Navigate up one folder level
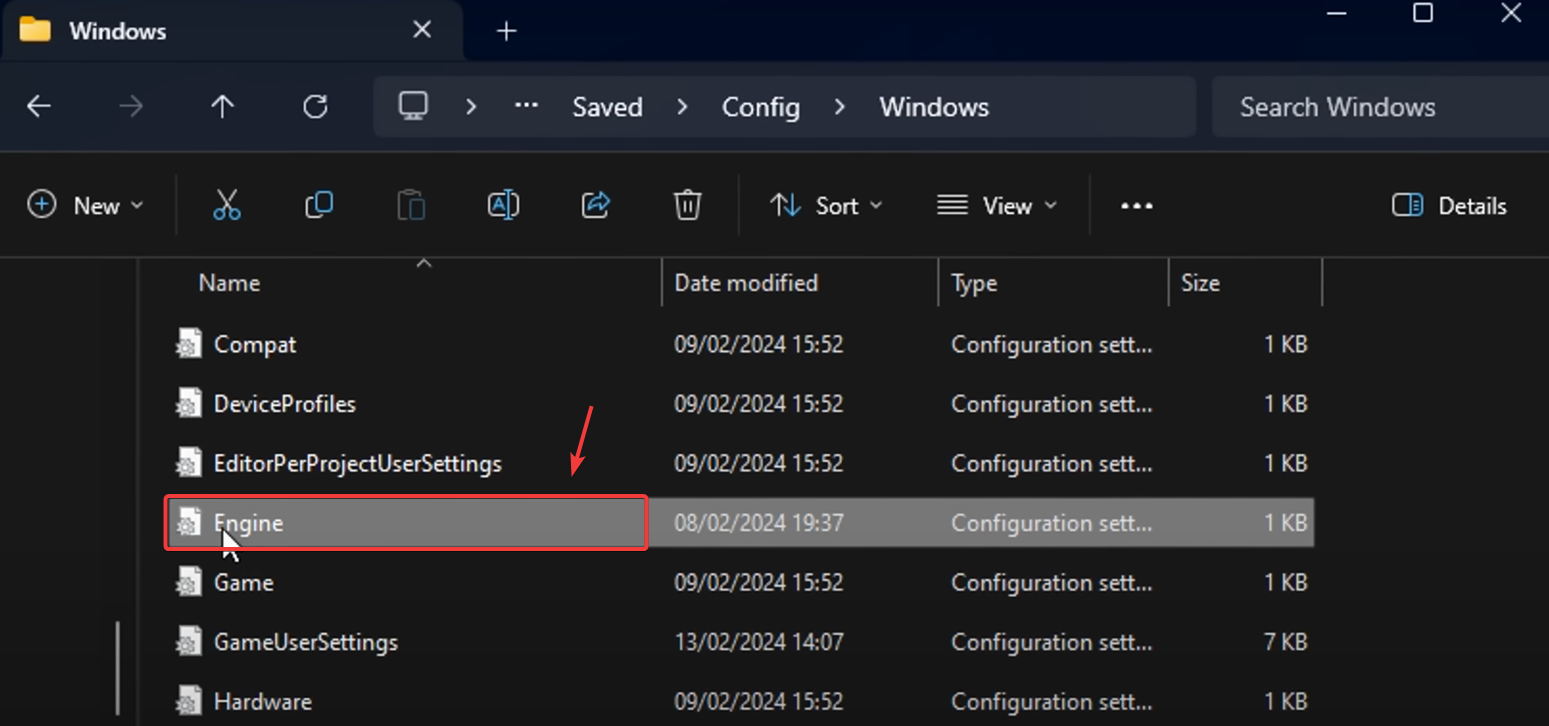Viewport: 1549px width, 726px height. (x=222, y=107)
